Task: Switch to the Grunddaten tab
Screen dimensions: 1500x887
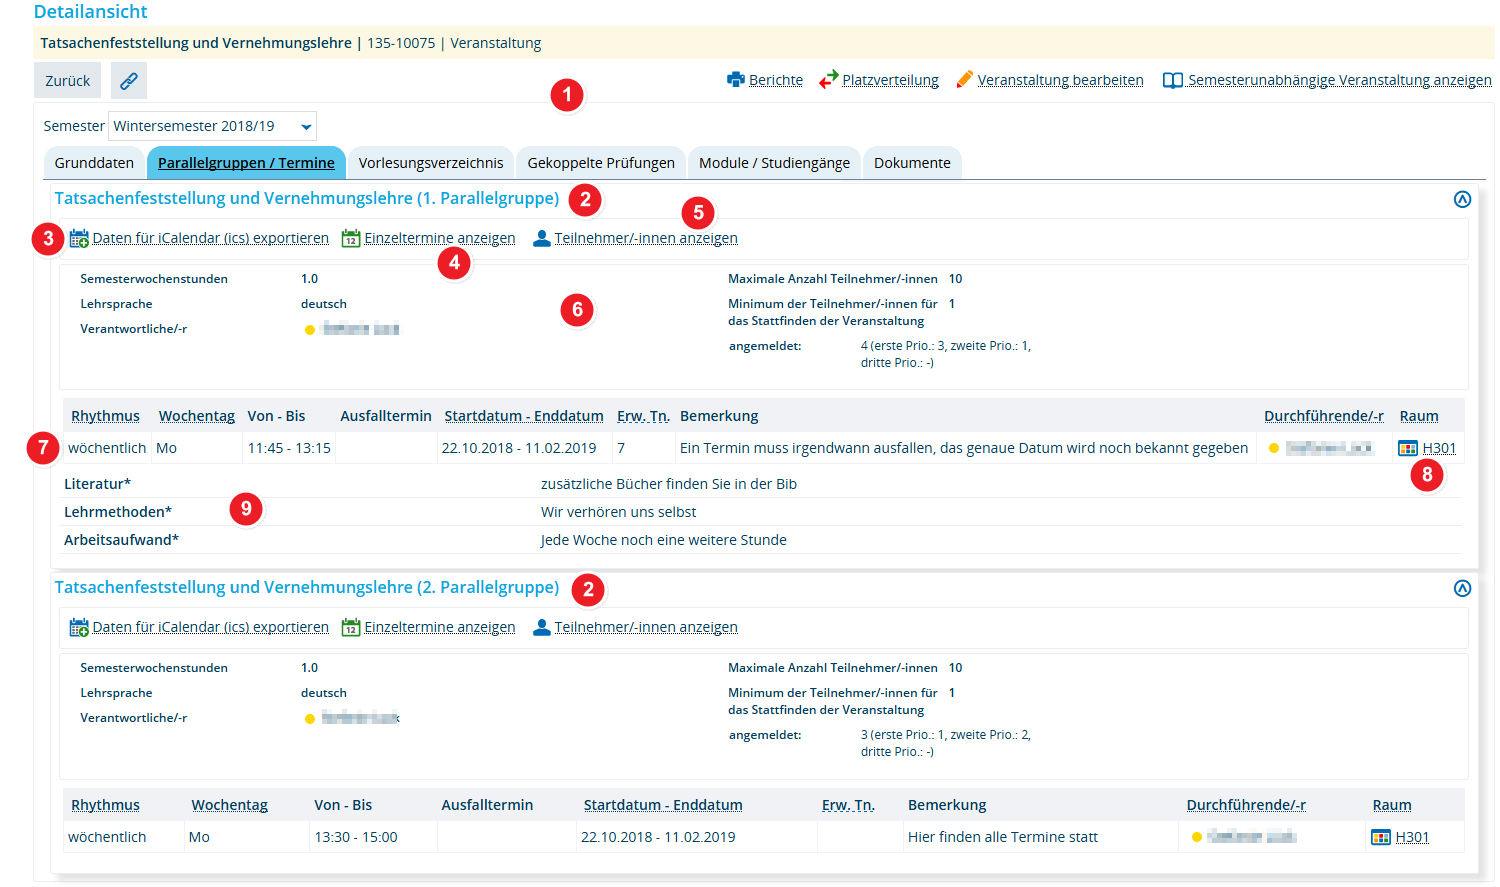Action: 94,163
